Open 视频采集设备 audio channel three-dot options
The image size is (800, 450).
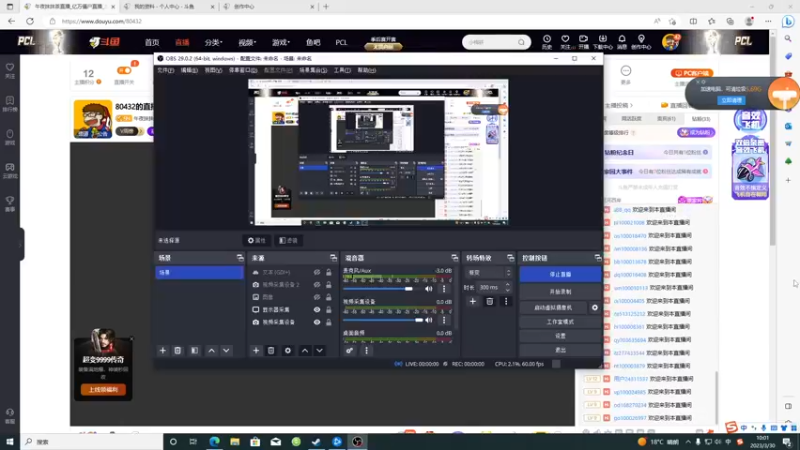(x=444, y=320)
